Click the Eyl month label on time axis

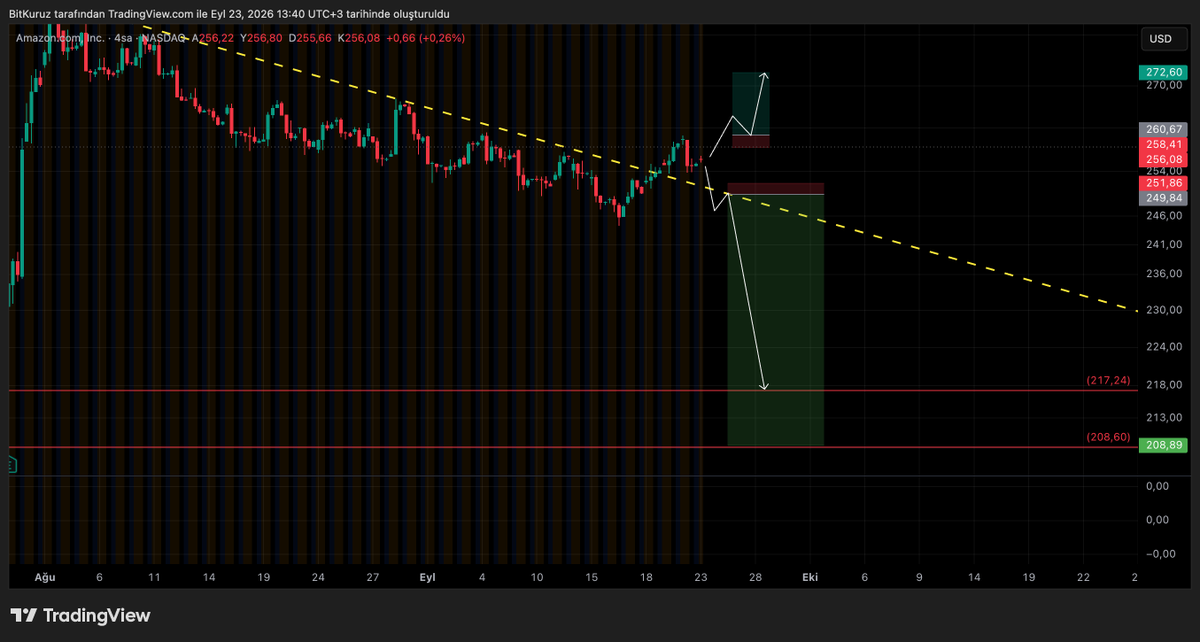coord(427,578)
